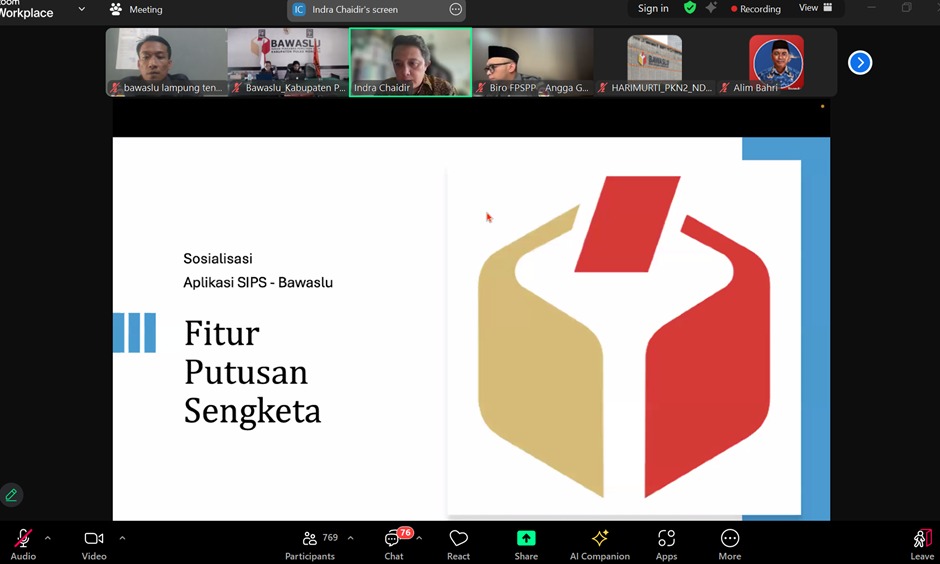Click the AI sparkle icon in title bar
The image size is (940, 564).
[x=711, y=8]
